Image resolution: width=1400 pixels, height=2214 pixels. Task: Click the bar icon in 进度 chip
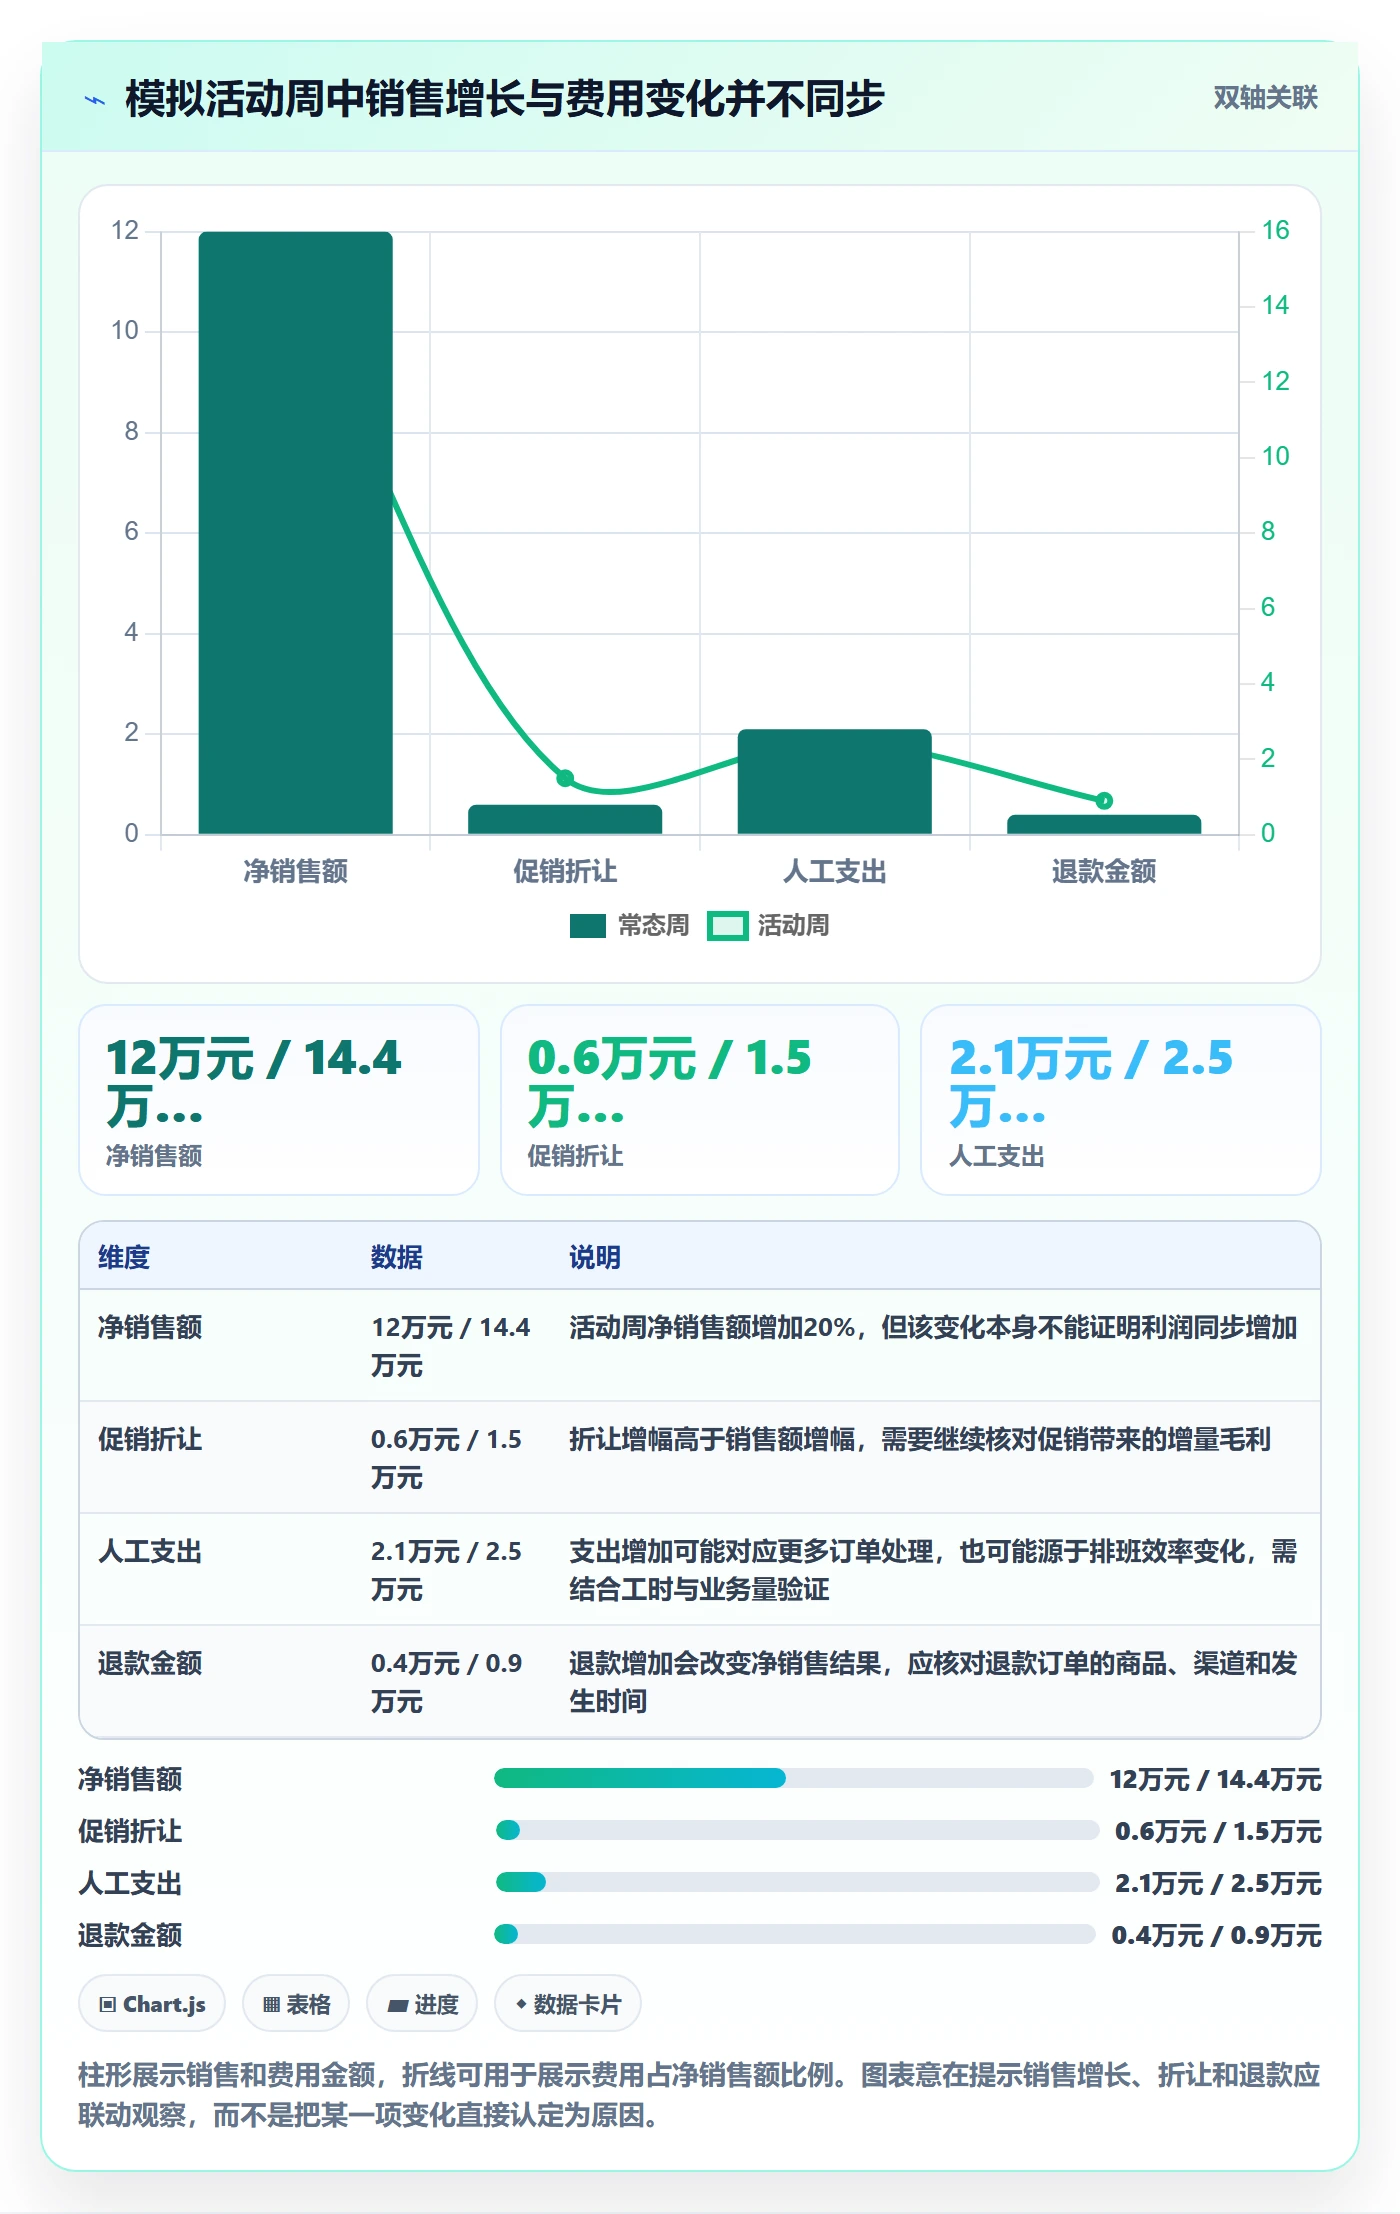tap(398, 2005)
